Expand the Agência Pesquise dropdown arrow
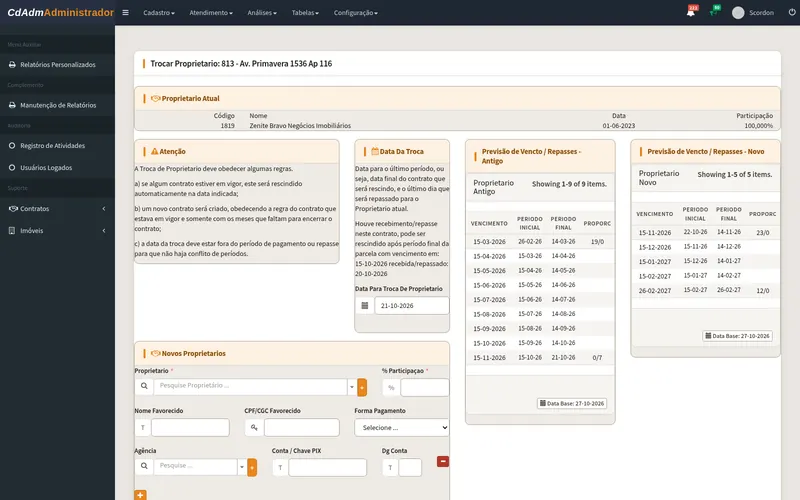The image size is (800, 500). (x=242, y=467)
